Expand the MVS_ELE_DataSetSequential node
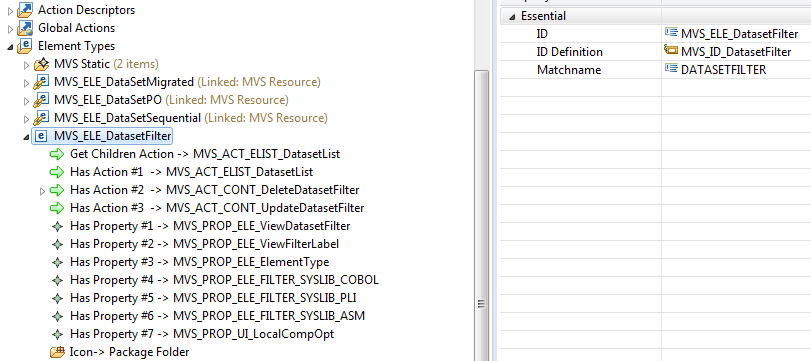The width and height of the screenshot is (811, 361). pos(27,119)
